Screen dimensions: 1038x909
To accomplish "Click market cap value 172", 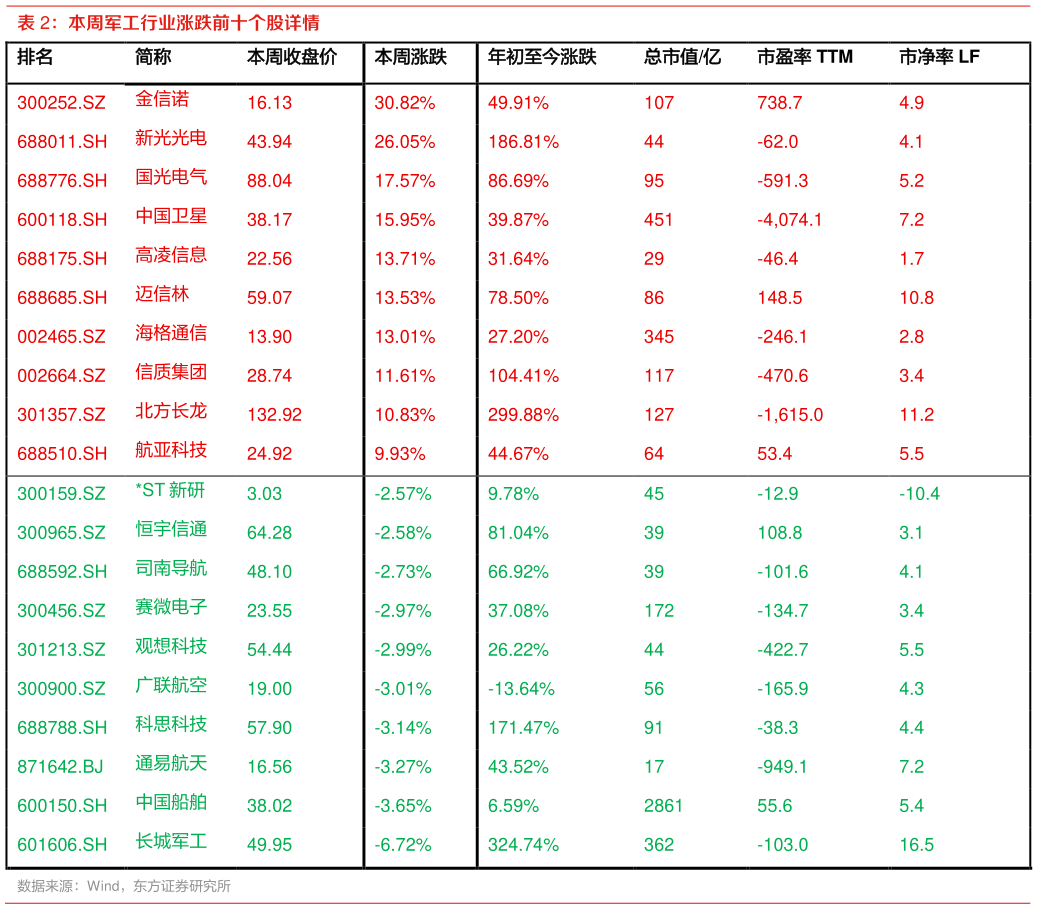I will point(659,612).
